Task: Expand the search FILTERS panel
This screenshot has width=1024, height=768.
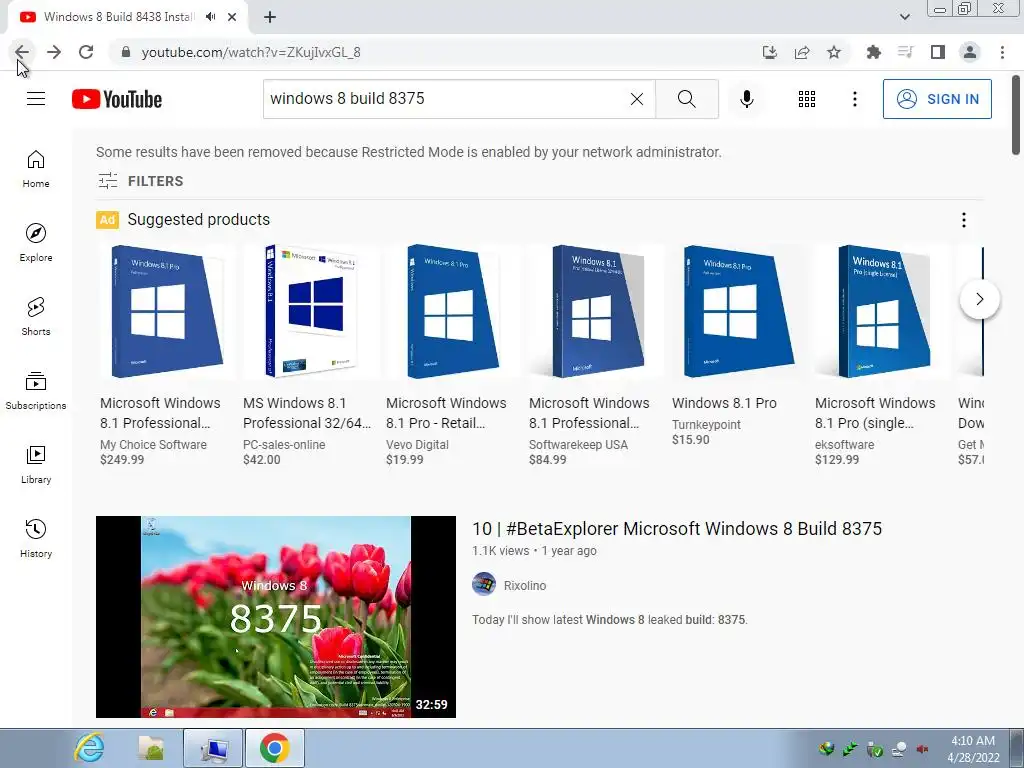Action: 140,181
